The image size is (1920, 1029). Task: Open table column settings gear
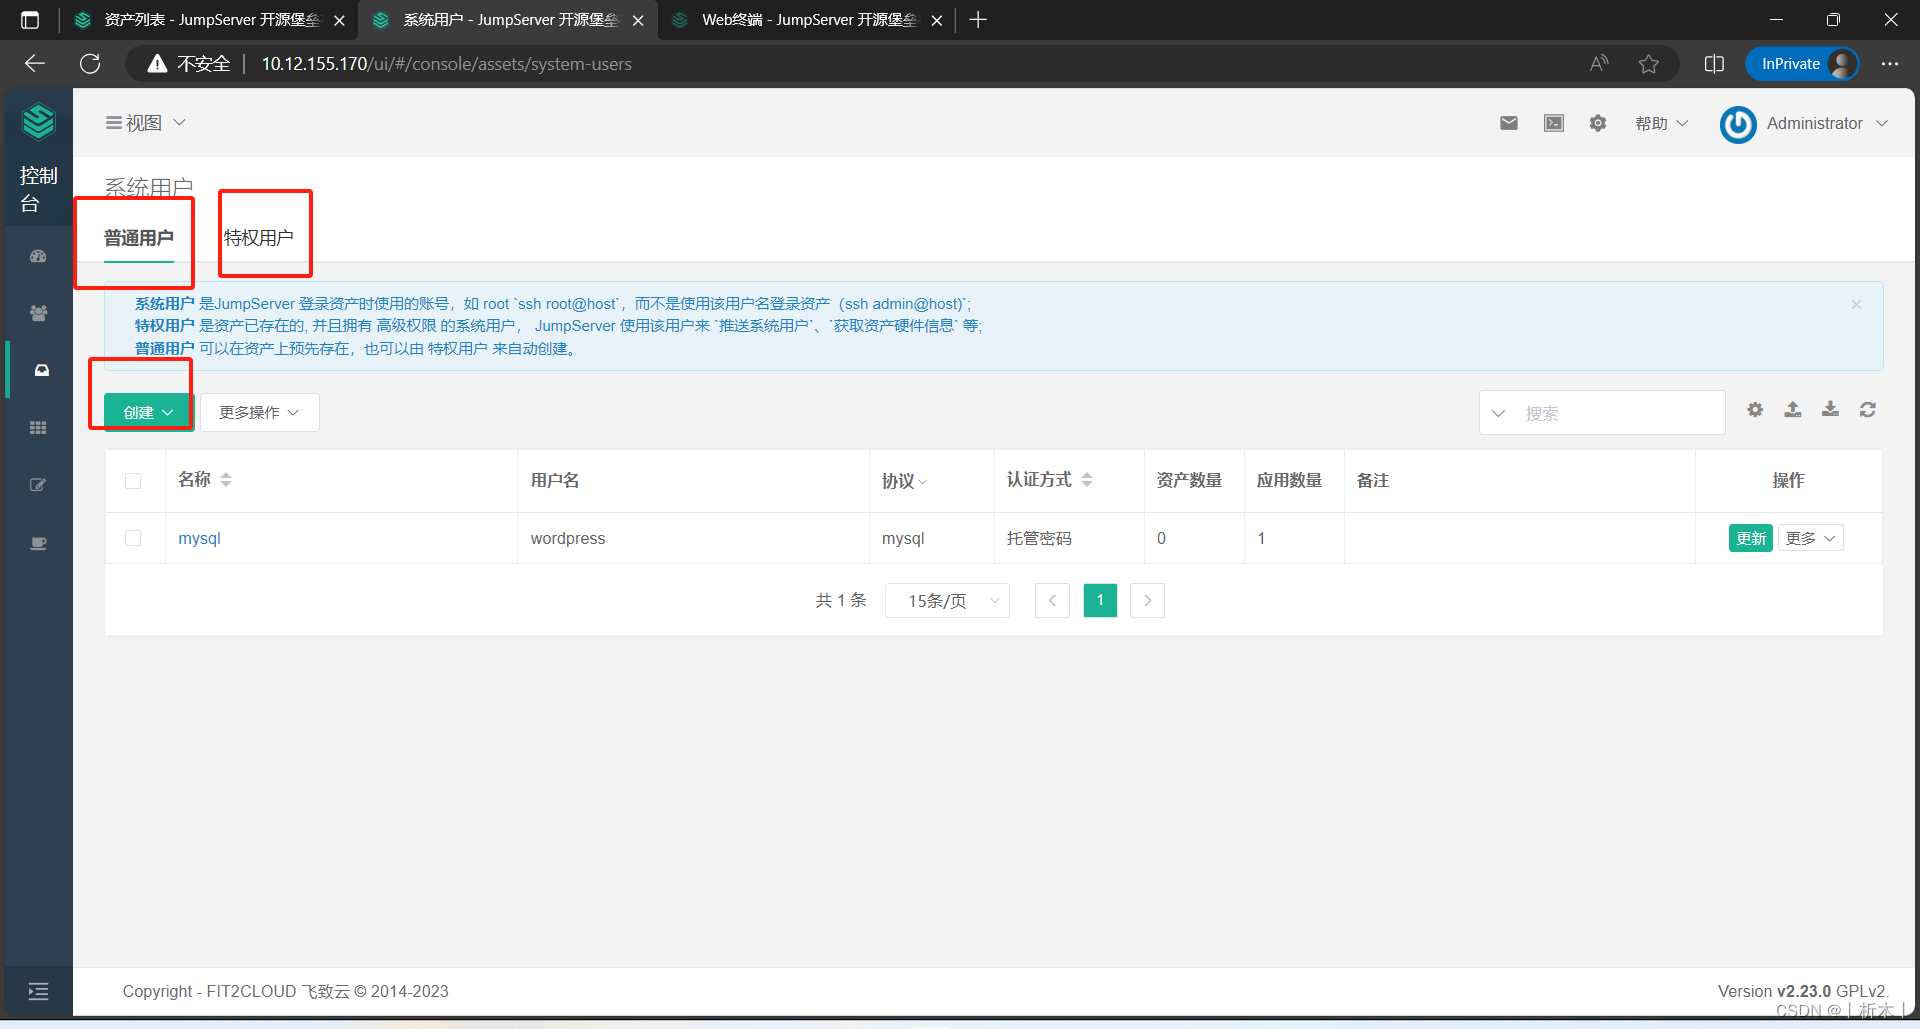(x=1755, y=410)
